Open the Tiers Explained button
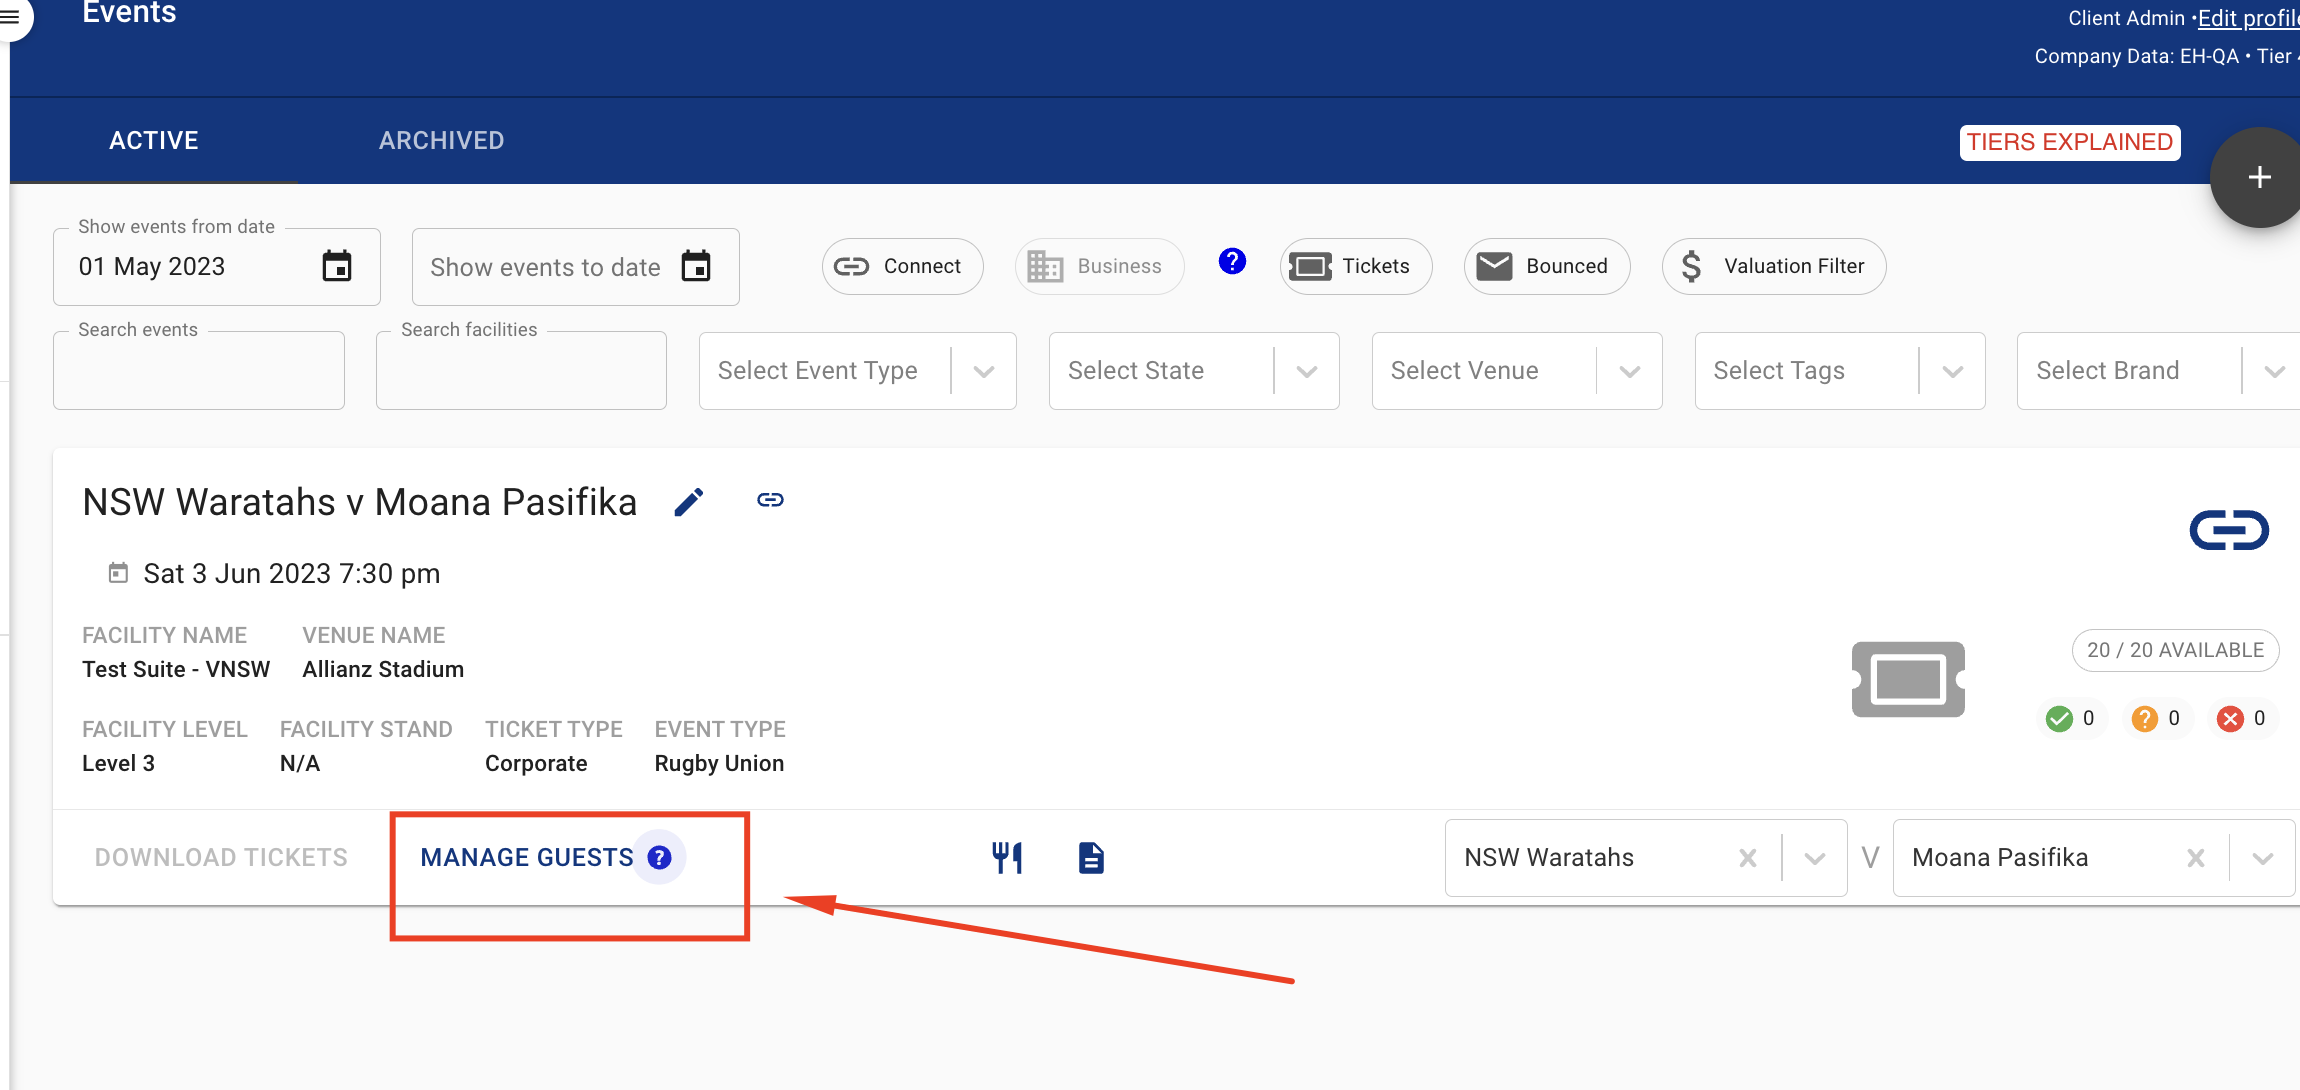Image resolution: width=2300 pixels, height=1090 pixels. pos(2069,142)
